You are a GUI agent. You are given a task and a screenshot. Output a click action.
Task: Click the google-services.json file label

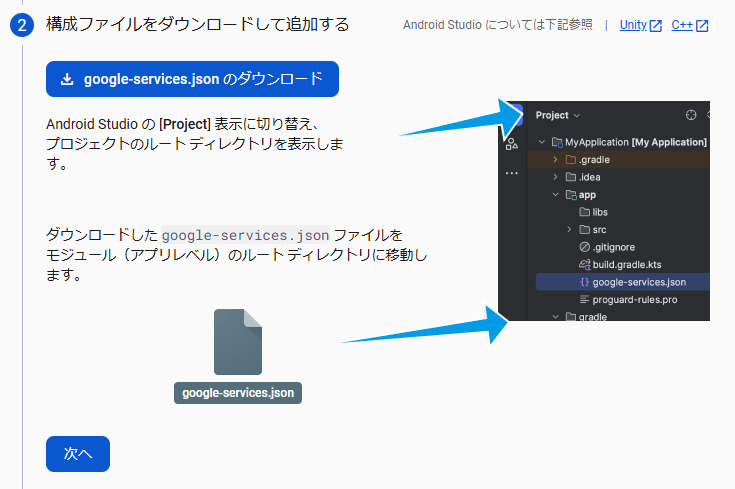click(238, 393)
